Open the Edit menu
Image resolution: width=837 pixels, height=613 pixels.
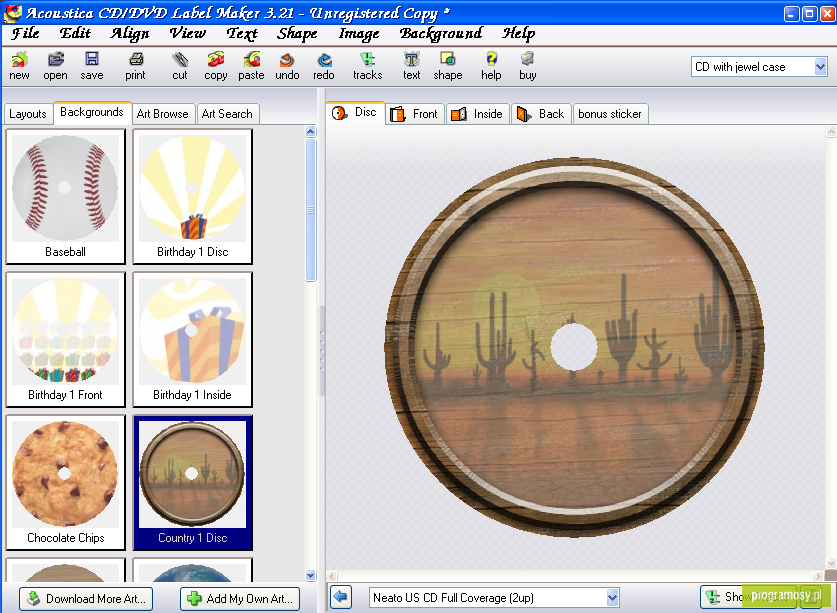click(75, 33)
